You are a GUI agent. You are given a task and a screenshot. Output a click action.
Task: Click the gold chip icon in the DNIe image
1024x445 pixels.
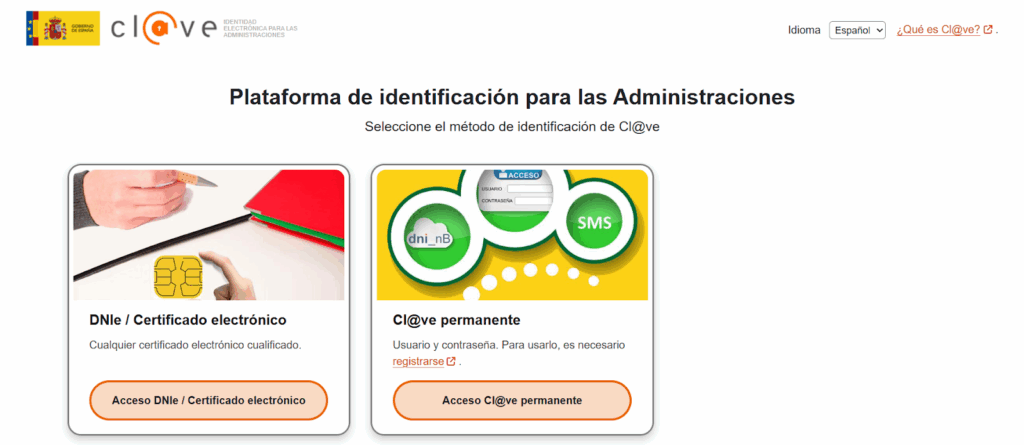[178, 276]
